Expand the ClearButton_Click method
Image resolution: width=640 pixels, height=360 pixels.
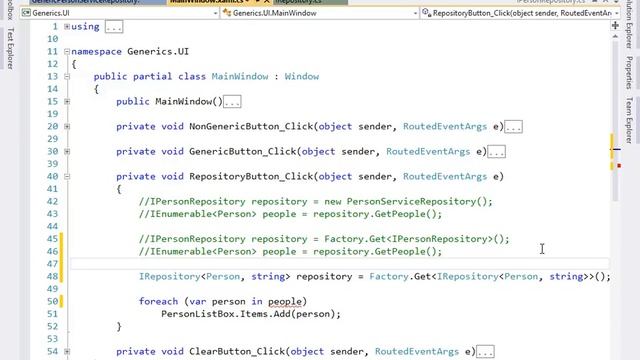pos(67,351)
